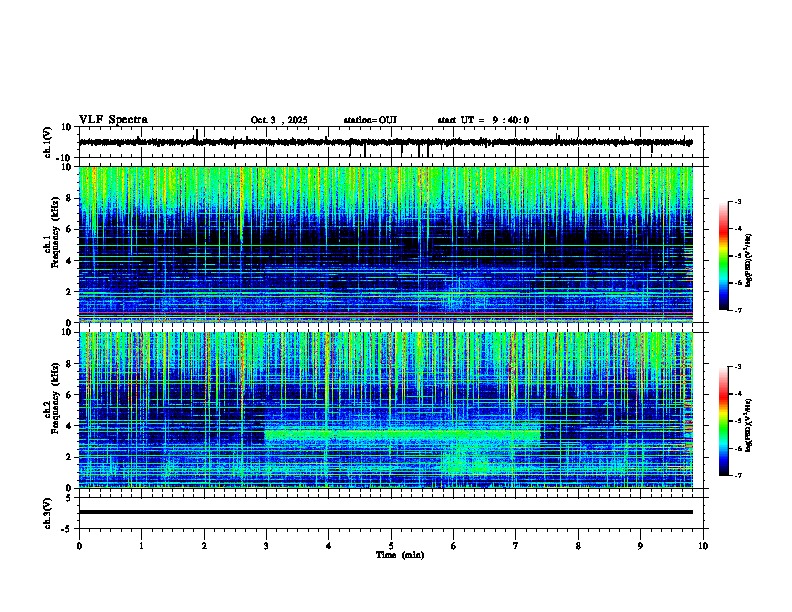The width and height of the screenshot is (792, 612).
Task: Click the log(PSD) label beside ch.1 colorbar
Action: click(748, 260)
